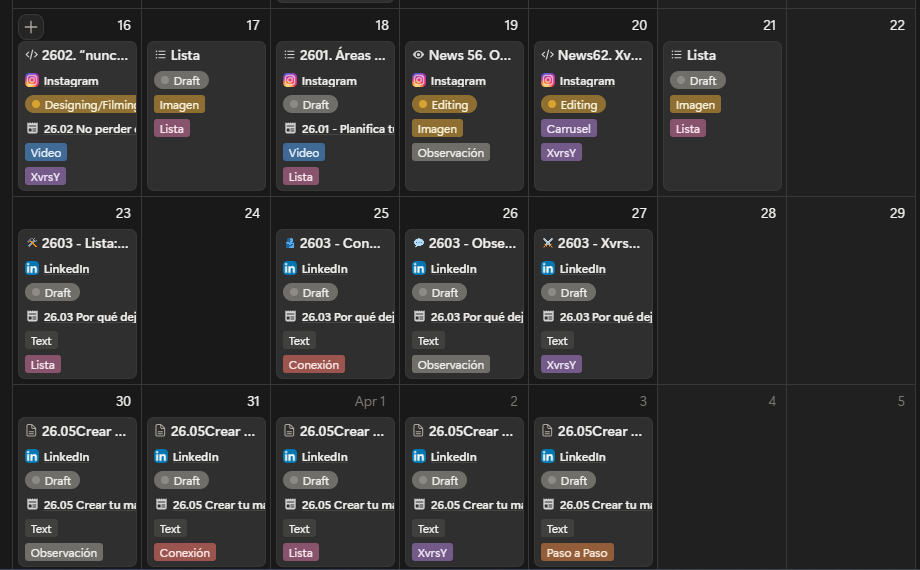The image size is (920, 570).
Task: Click the Editing status on day 19
Action: coord(444,105)
